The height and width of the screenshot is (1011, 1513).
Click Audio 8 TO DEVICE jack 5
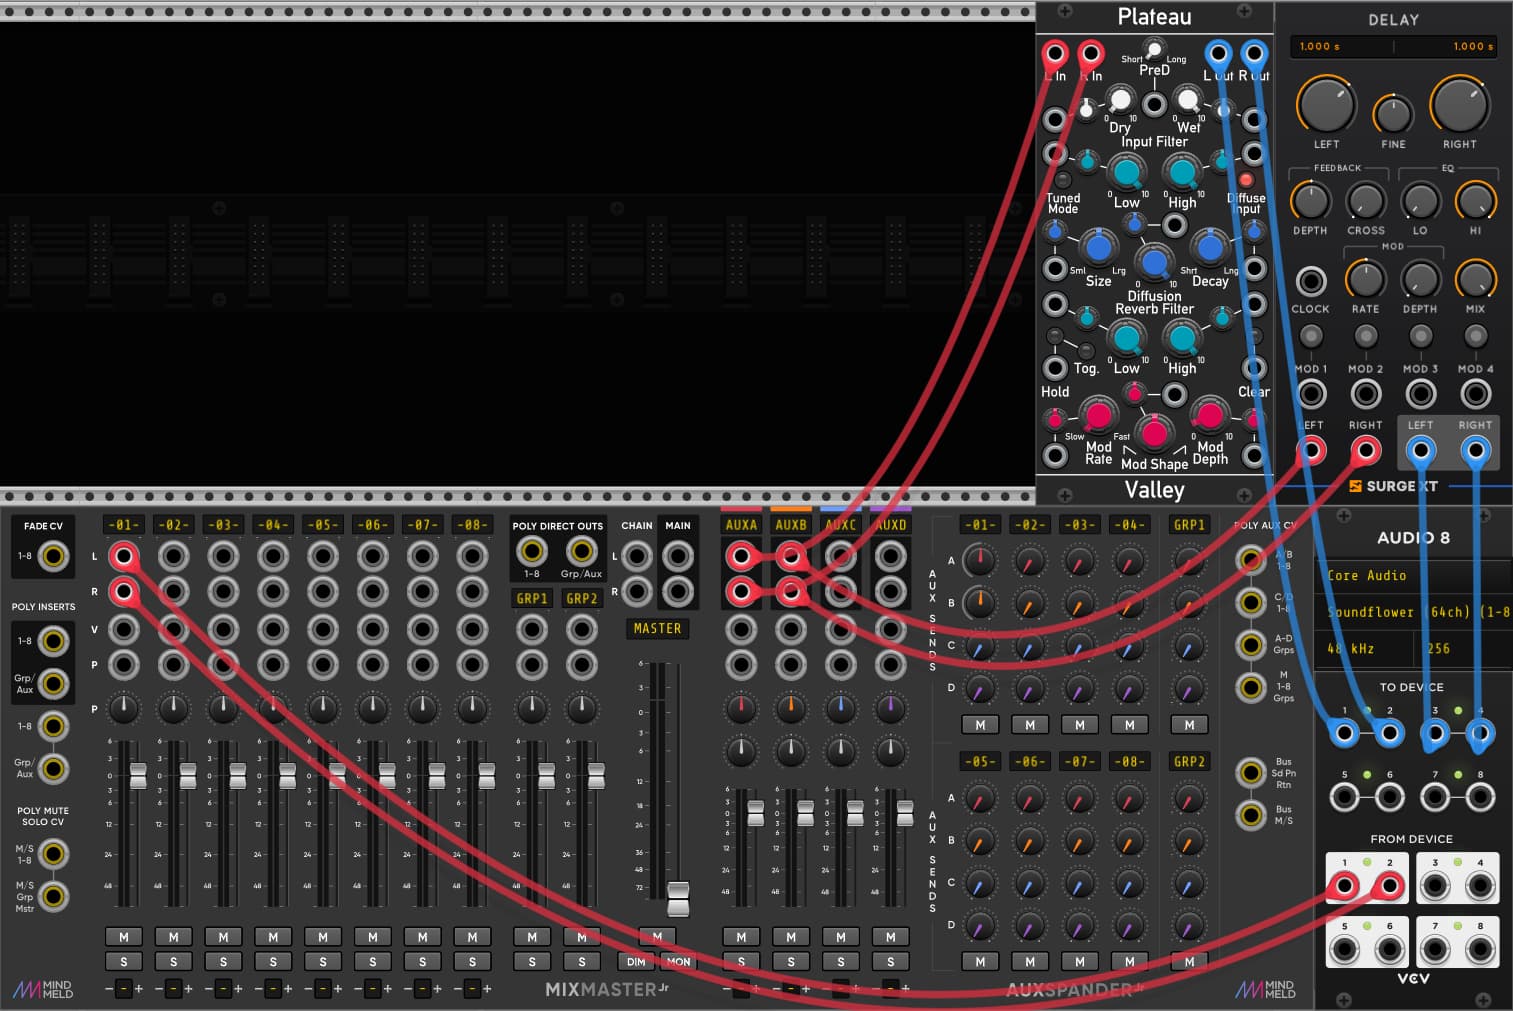pyautogui.click(x=1345, y=797)
